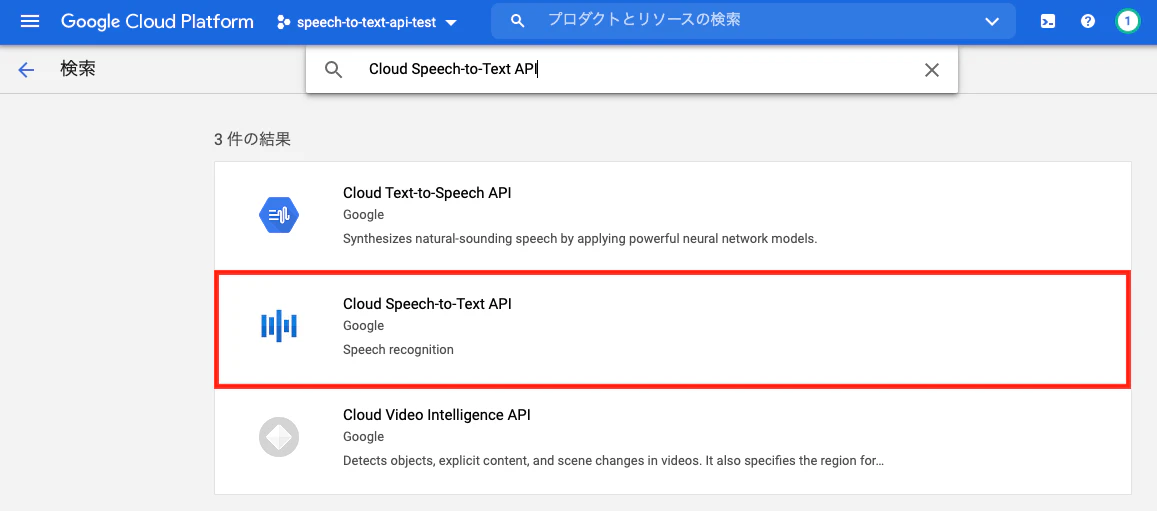Viewport: 1157px width, 511px height.
Task: Click the 'Synthesizes natural-sounding speech' description
Action: (x=580, y=239)
